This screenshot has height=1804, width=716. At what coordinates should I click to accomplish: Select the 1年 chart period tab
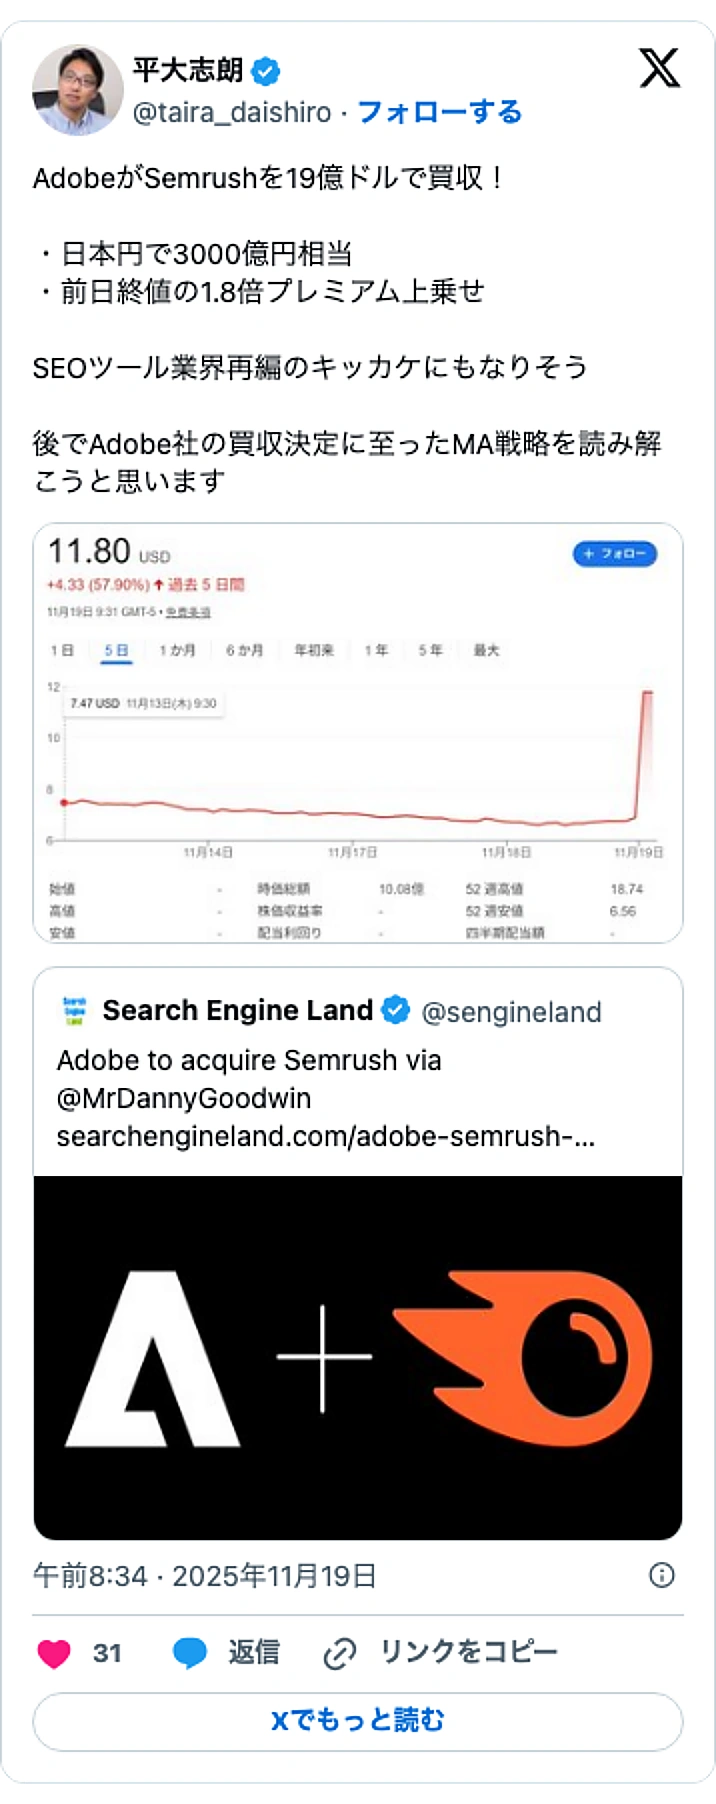pos(377,650)
